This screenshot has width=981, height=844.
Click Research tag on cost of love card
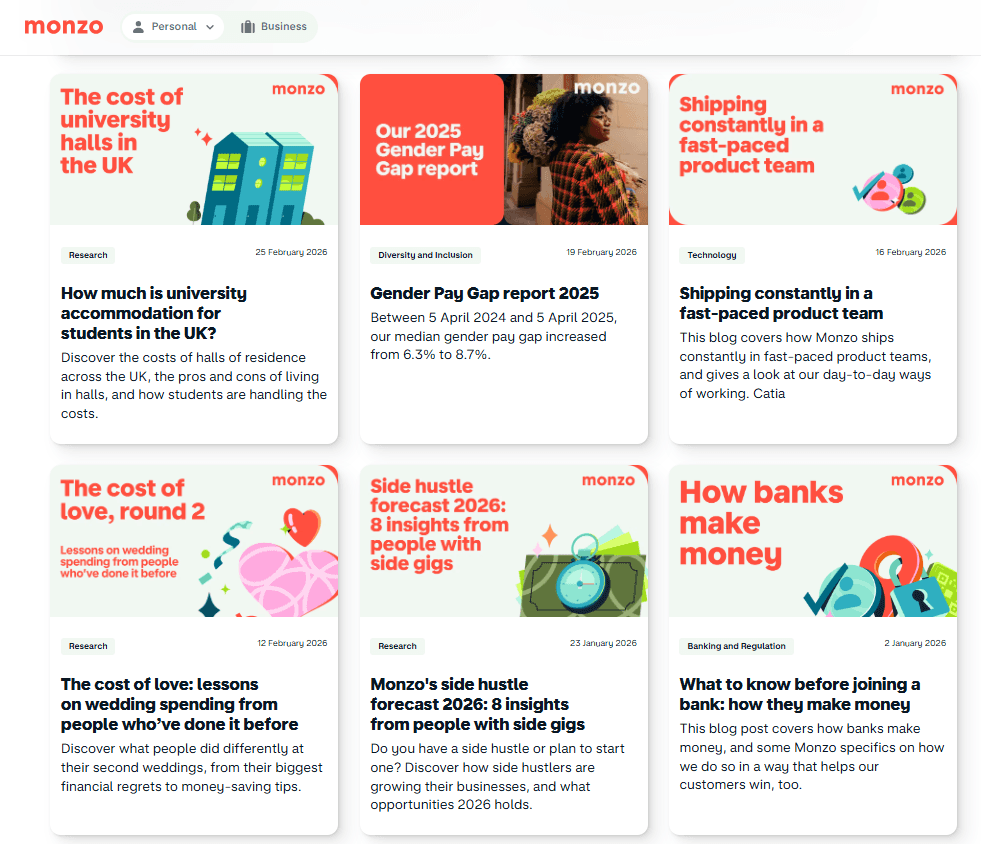pos(88,646)
